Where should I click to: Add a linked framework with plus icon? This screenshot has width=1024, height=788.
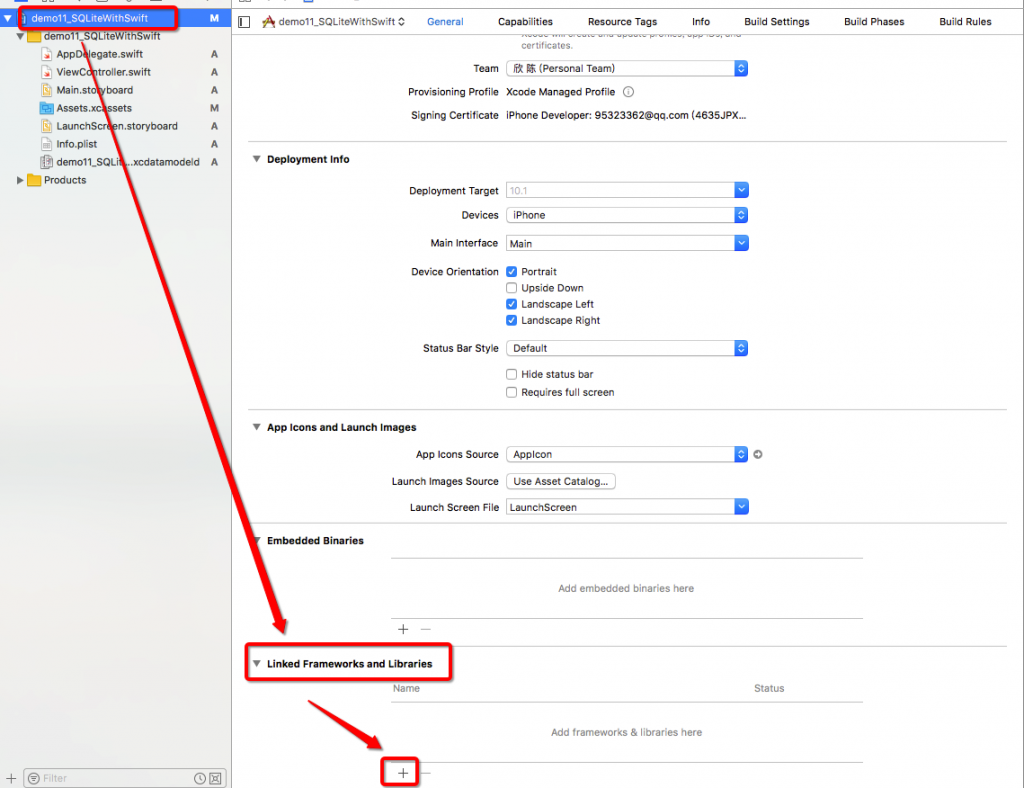[x=403, y=773]
